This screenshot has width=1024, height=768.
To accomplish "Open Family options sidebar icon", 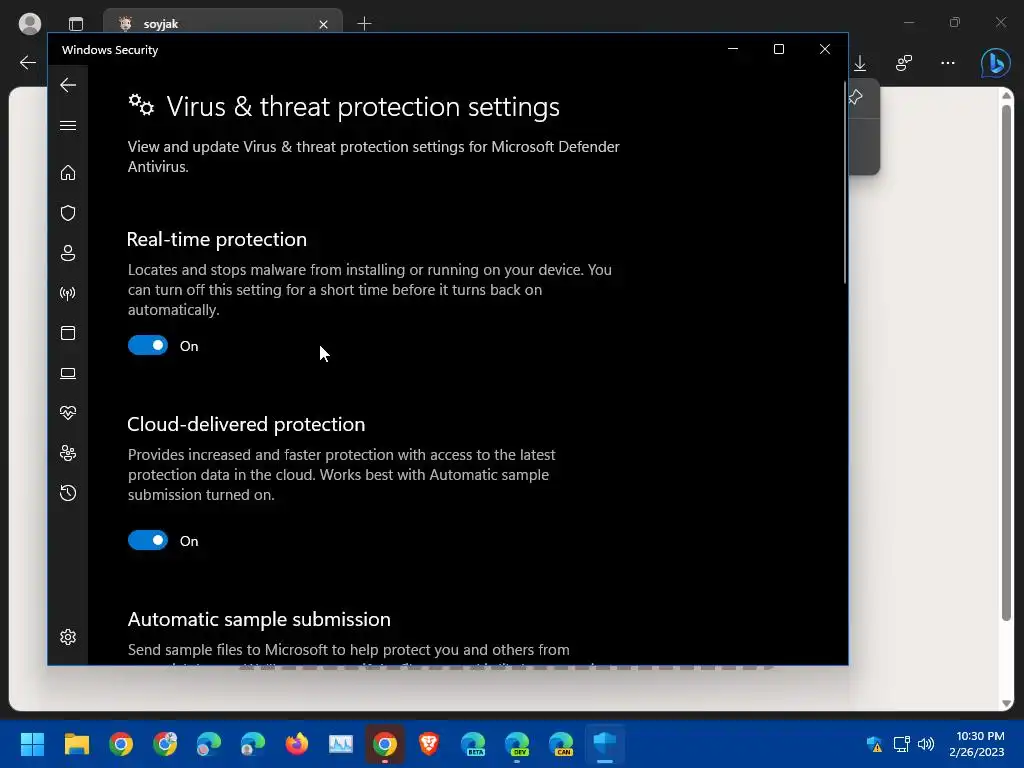I will 68,453.
